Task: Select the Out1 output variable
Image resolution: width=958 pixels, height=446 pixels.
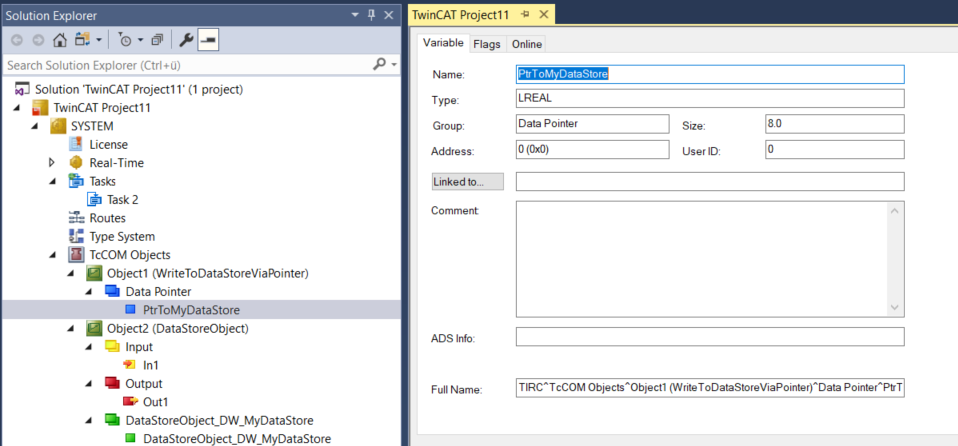Action: point(155,401)
